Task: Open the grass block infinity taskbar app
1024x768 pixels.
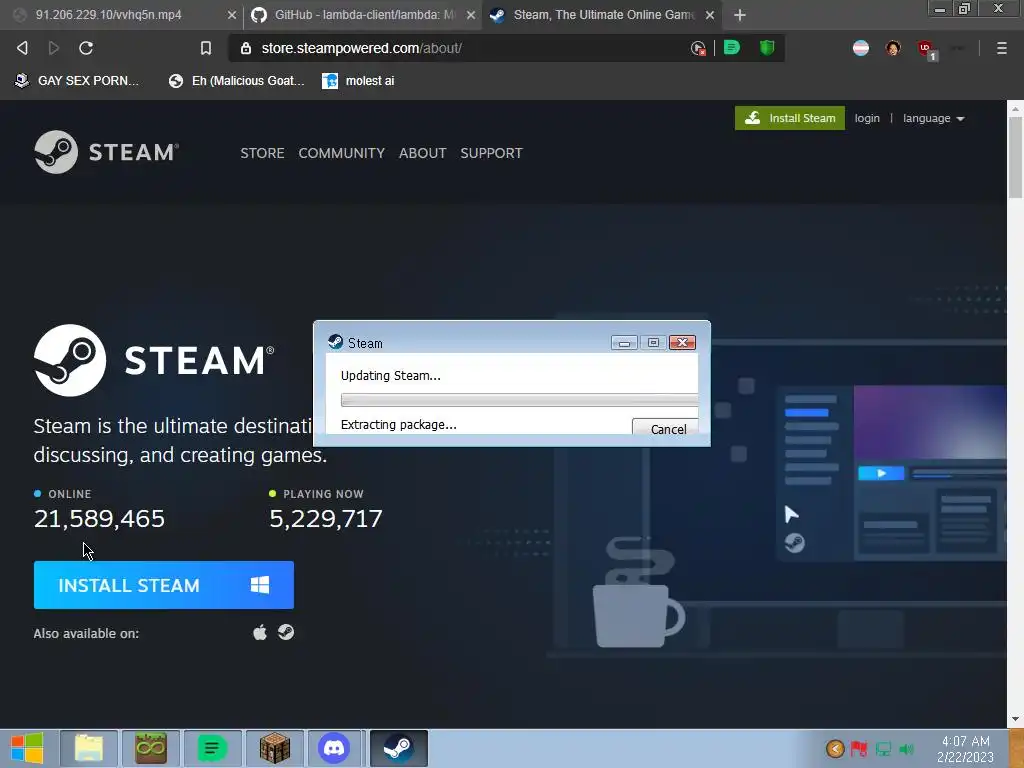Action: [x=151, y=748]
